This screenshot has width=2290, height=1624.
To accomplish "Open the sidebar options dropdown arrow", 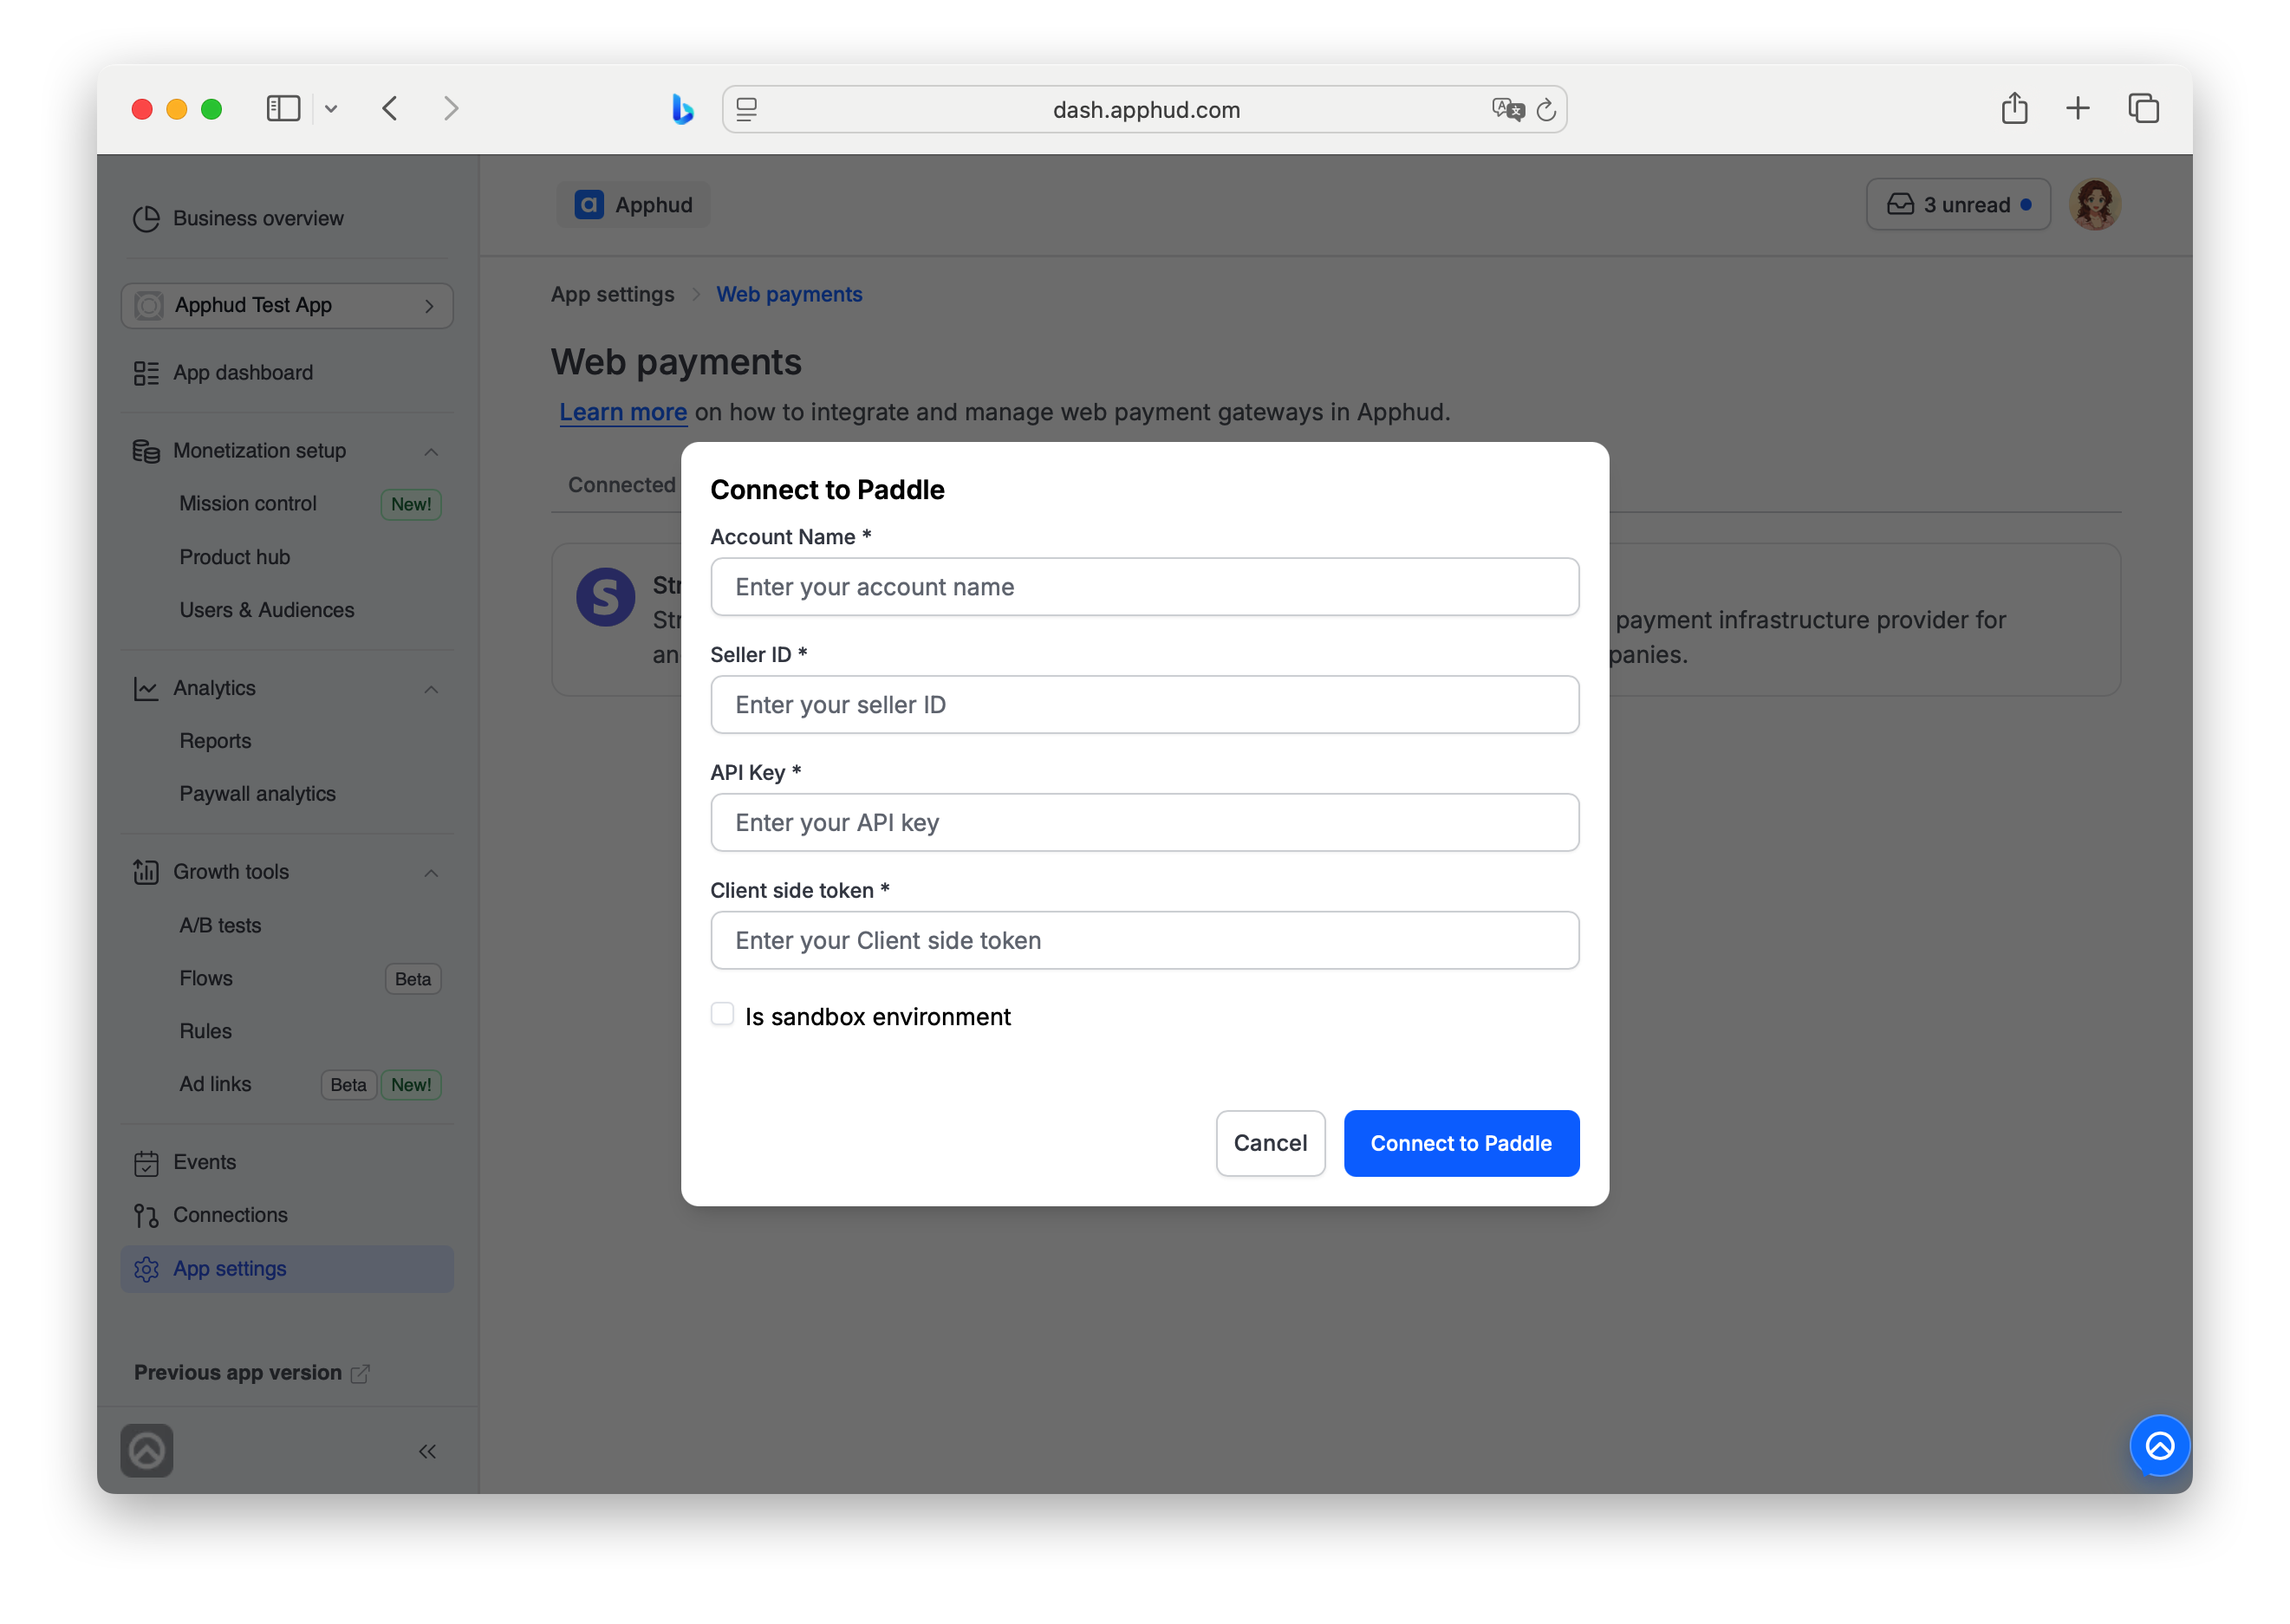I will 331,109.
